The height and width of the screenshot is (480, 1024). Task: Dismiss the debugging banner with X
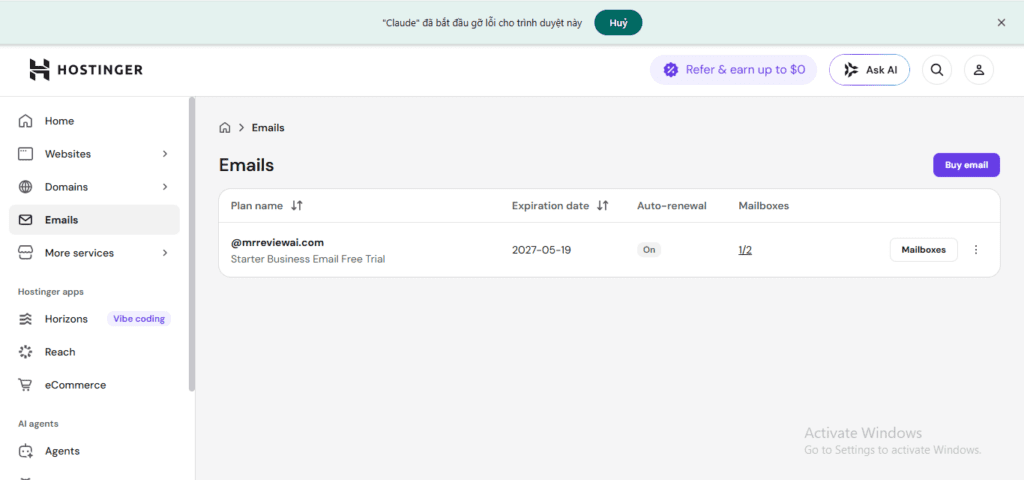[x=1001, y=22]
